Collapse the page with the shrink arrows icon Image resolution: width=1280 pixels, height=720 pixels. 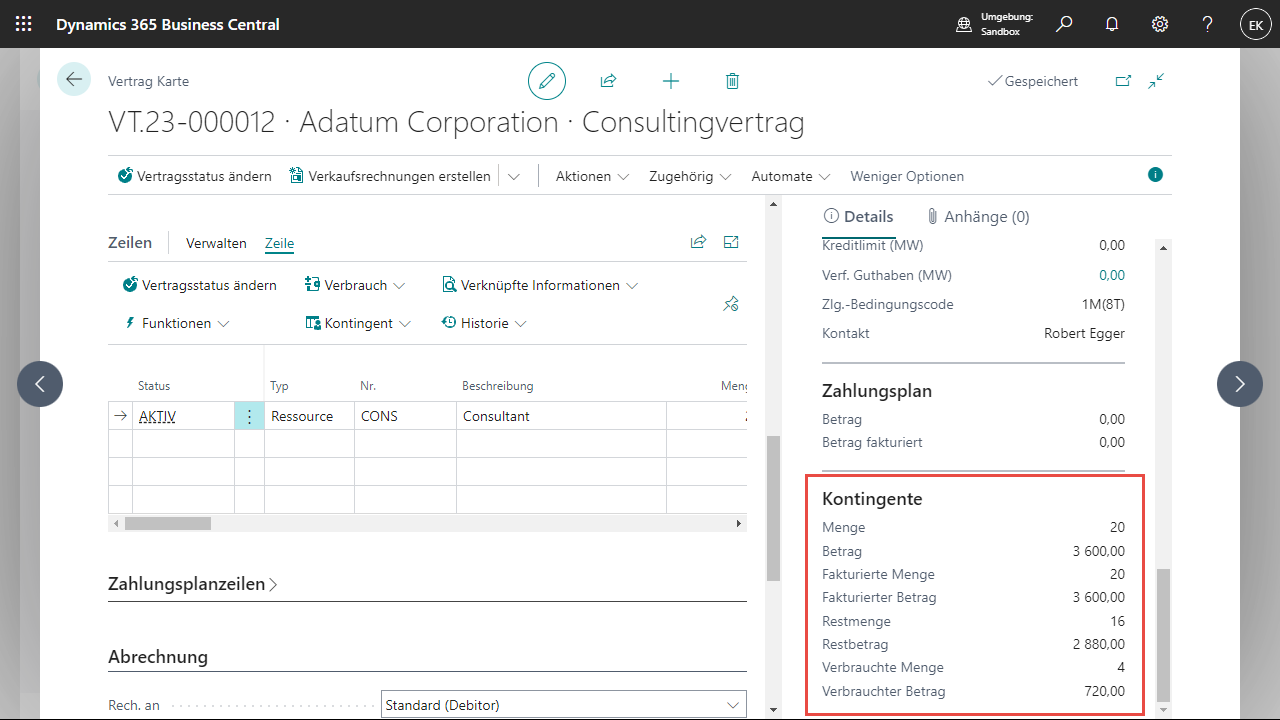point(1156,81)
